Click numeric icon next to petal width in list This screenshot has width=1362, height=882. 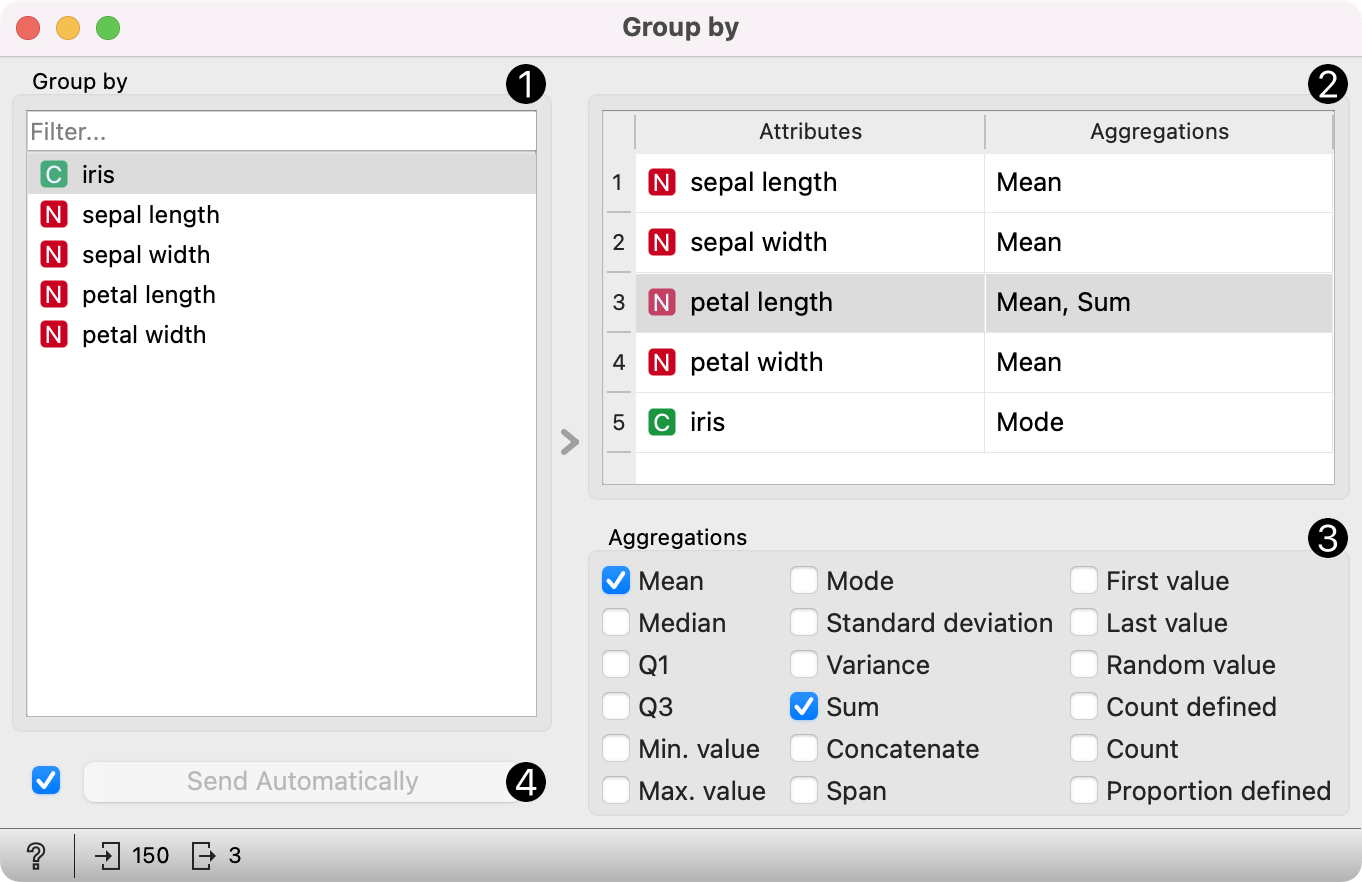[x=53, y=335]
